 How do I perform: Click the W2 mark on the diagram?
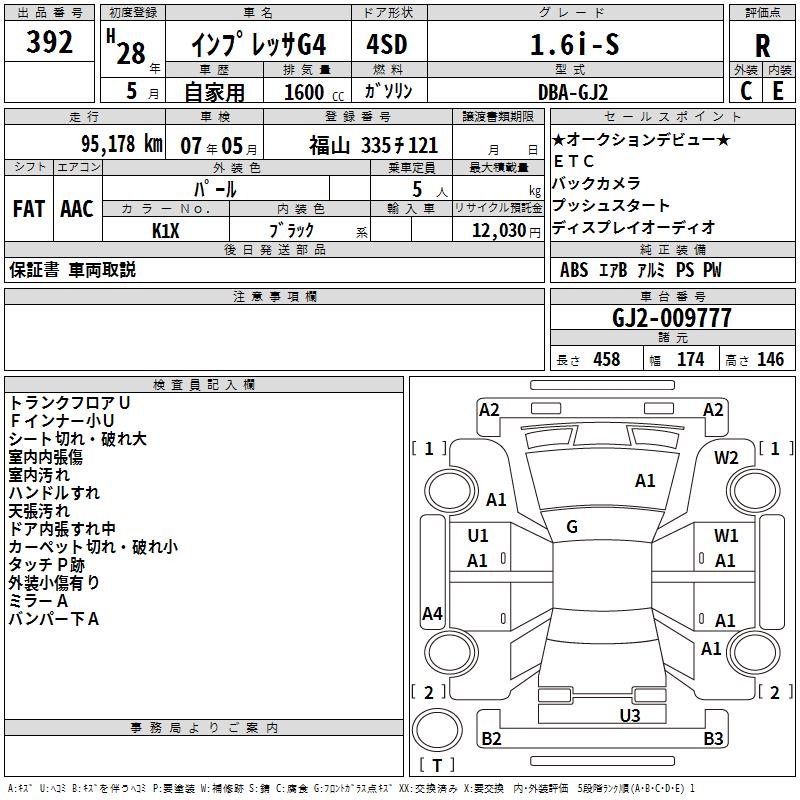(726, 458)
